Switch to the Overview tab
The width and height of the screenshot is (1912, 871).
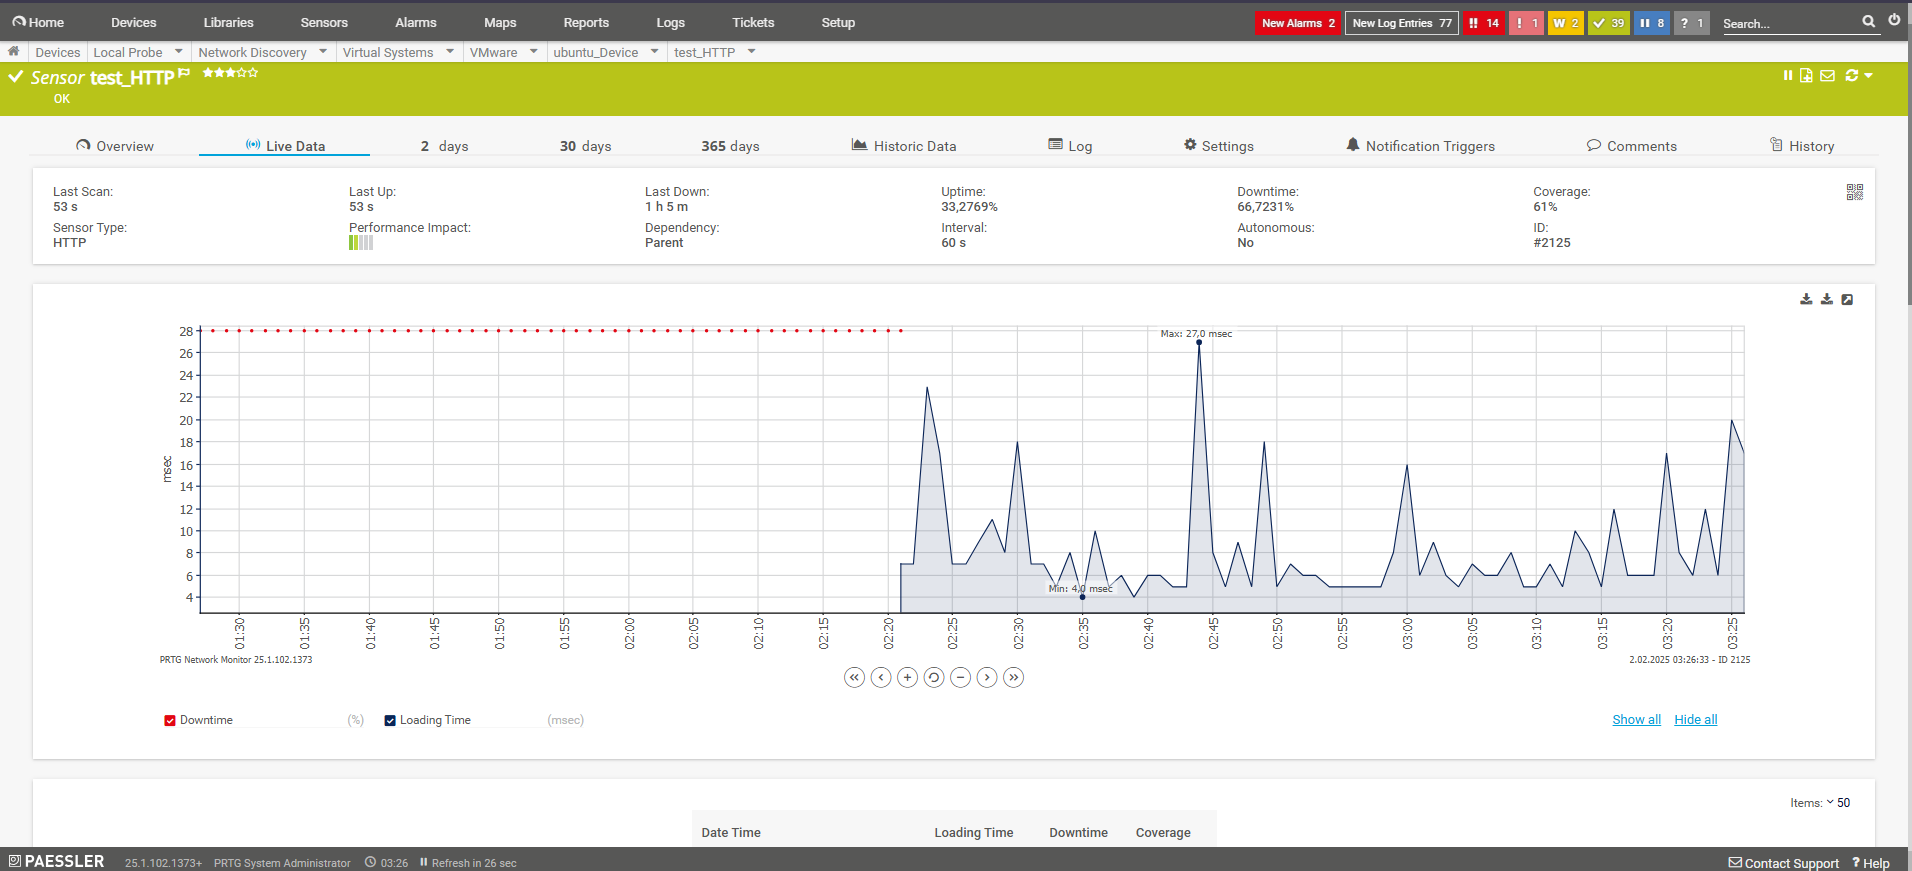point(115,146)
